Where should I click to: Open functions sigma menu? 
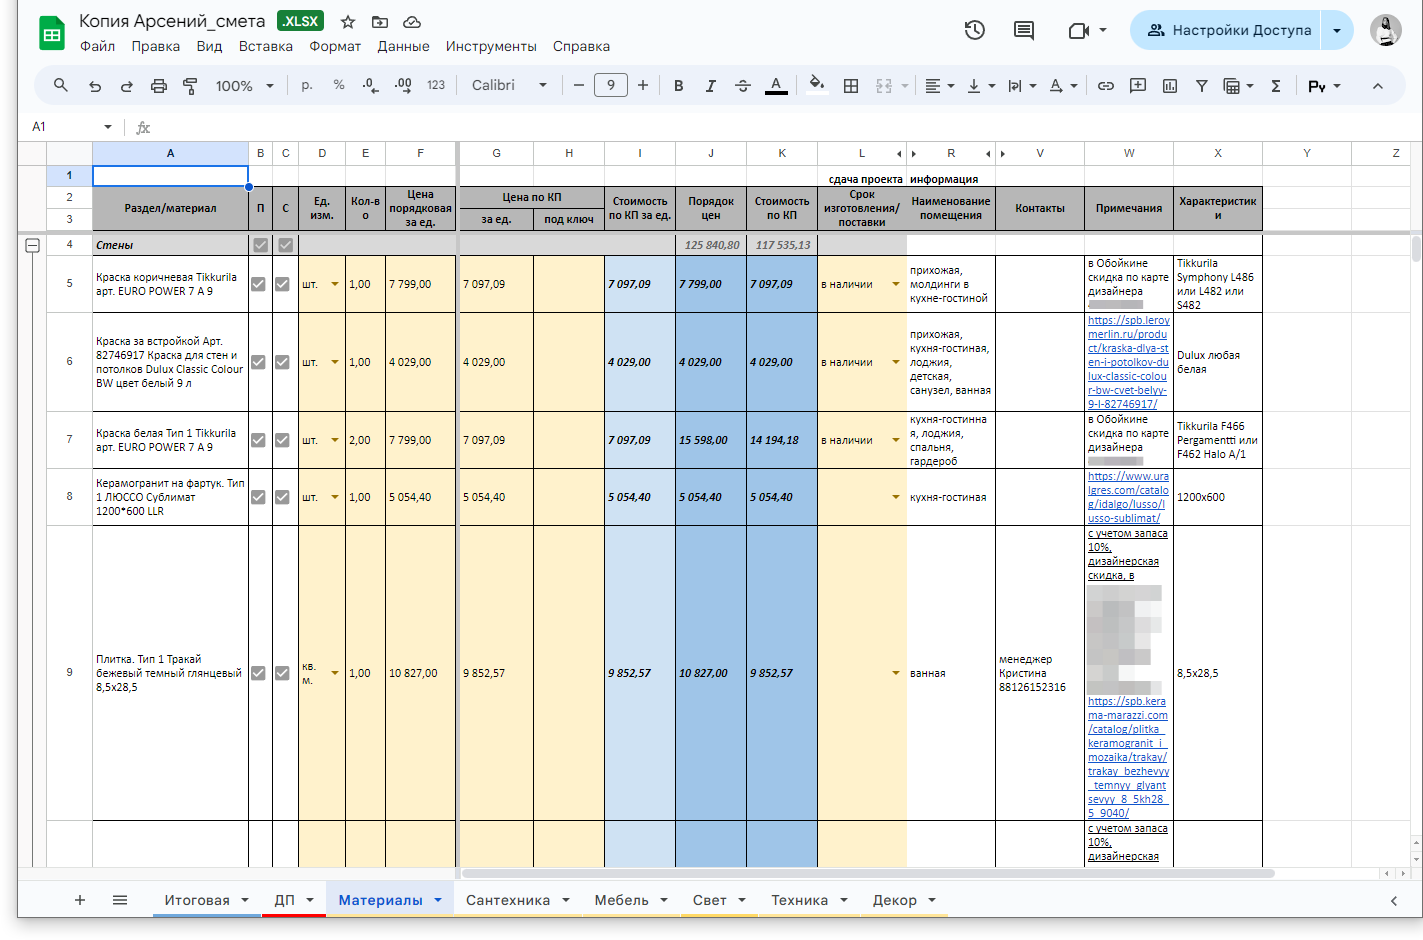[1276, 86]
